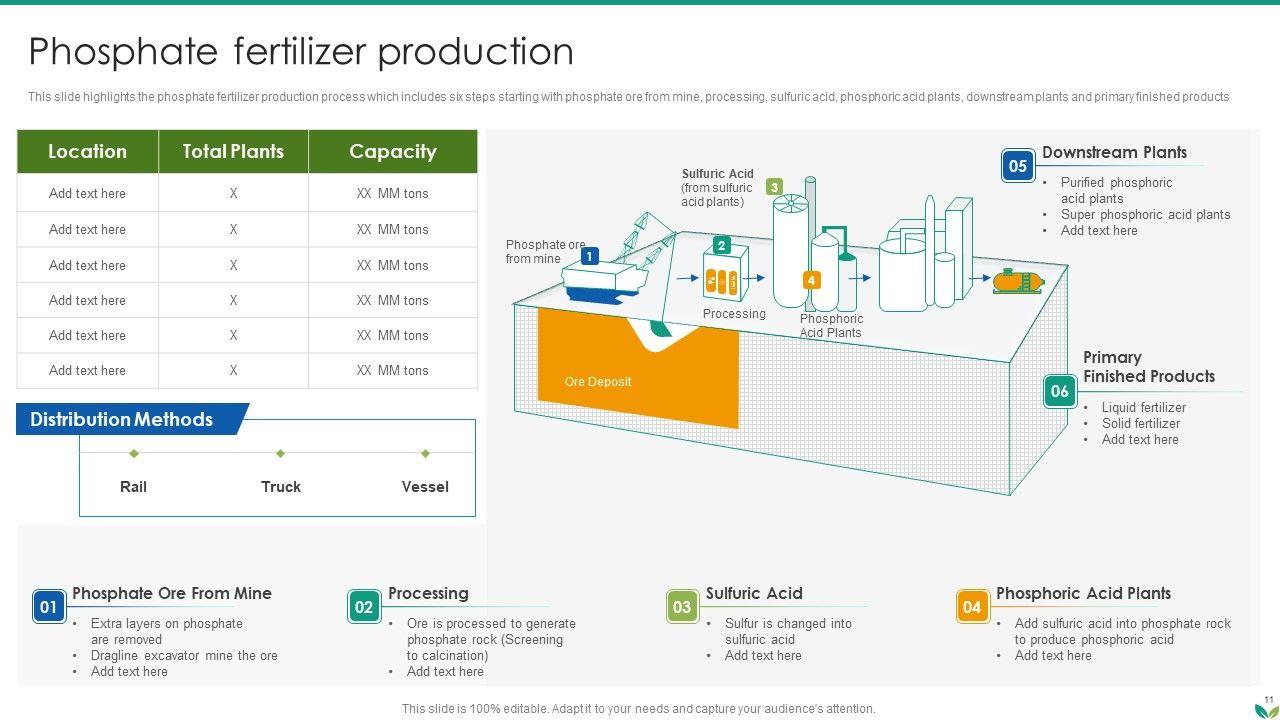Select the Capacity column header

click(392, 152)
